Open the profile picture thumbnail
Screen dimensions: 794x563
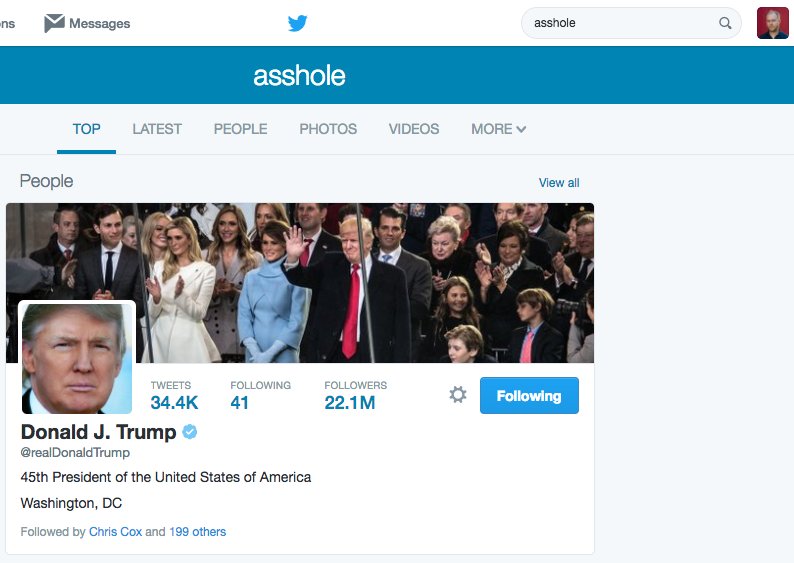tap(77, 358)
